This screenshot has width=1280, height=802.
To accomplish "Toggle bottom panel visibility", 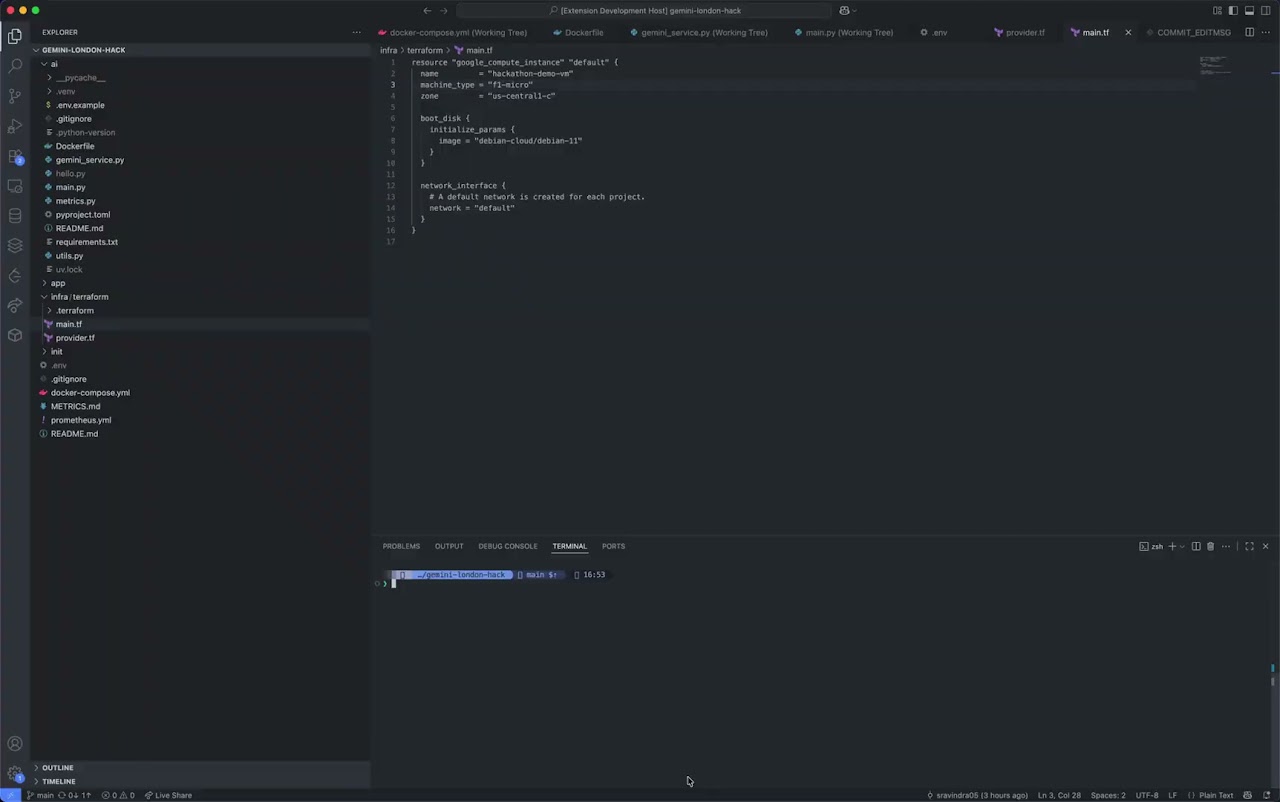I will (1249, 10).
